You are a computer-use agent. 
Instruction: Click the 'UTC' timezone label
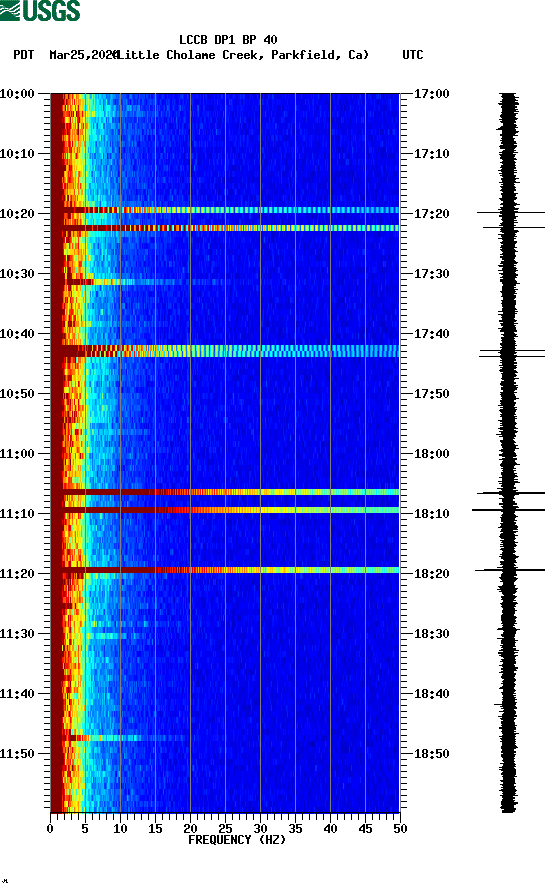[413, 55]
